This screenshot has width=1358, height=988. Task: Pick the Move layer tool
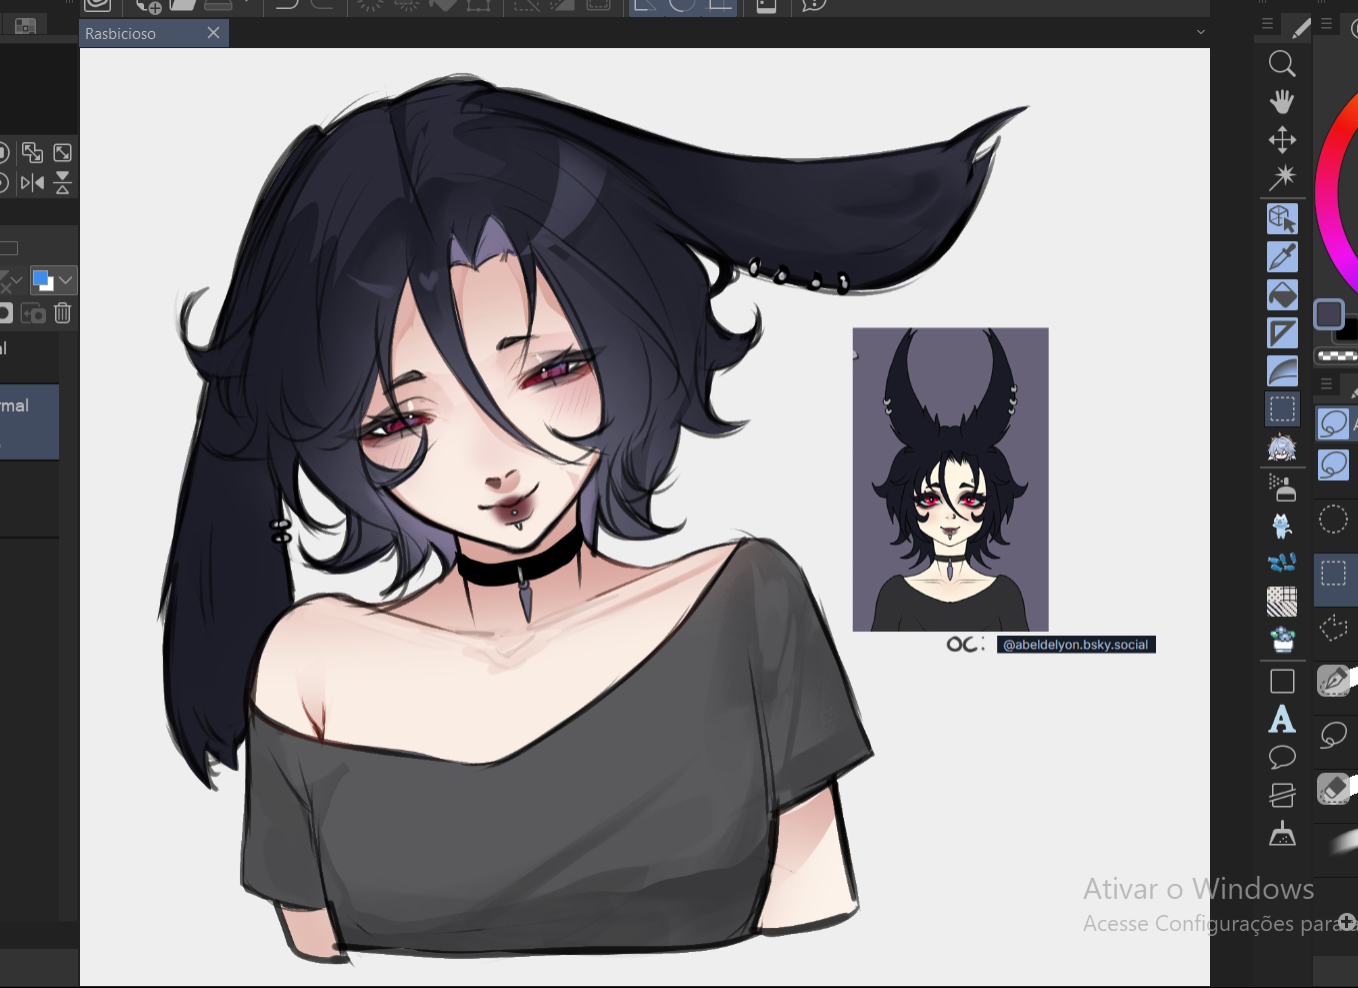1282,140
